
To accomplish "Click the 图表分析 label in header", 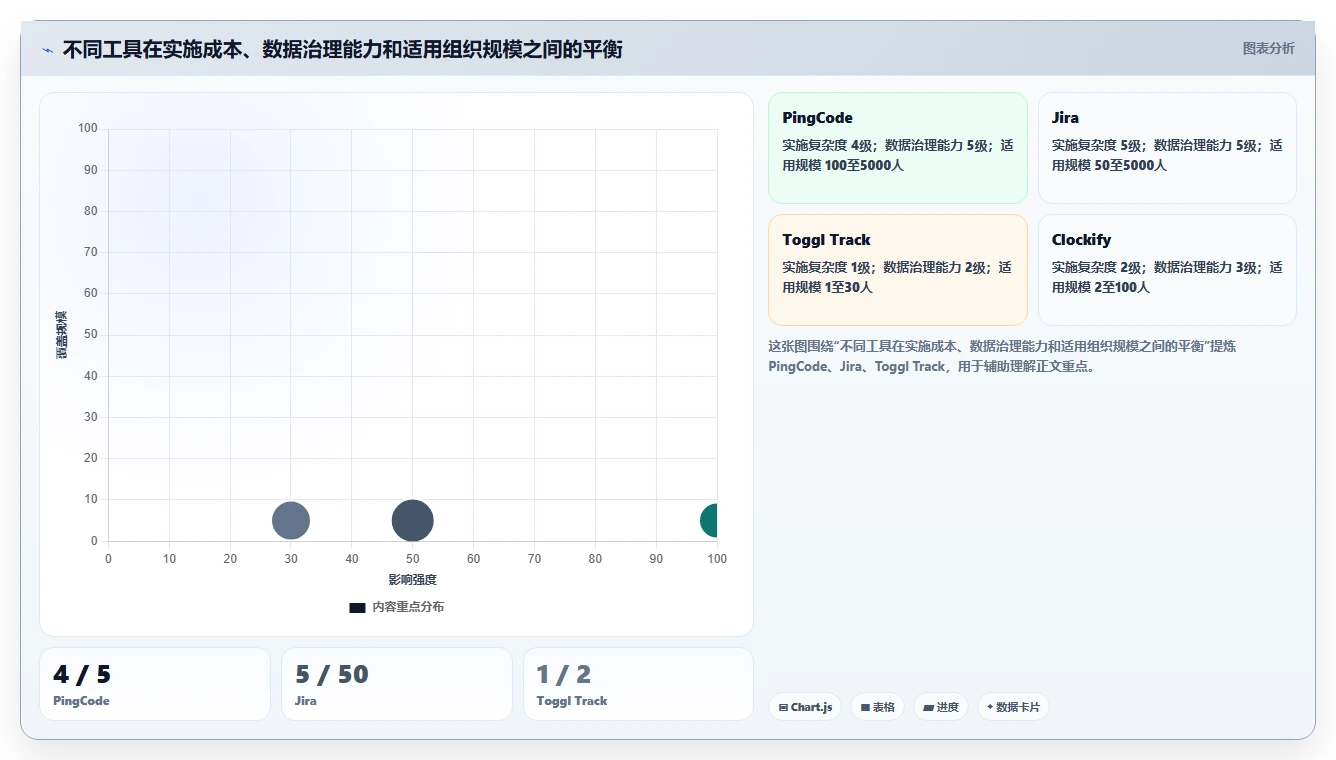I will coord(1268,48).
